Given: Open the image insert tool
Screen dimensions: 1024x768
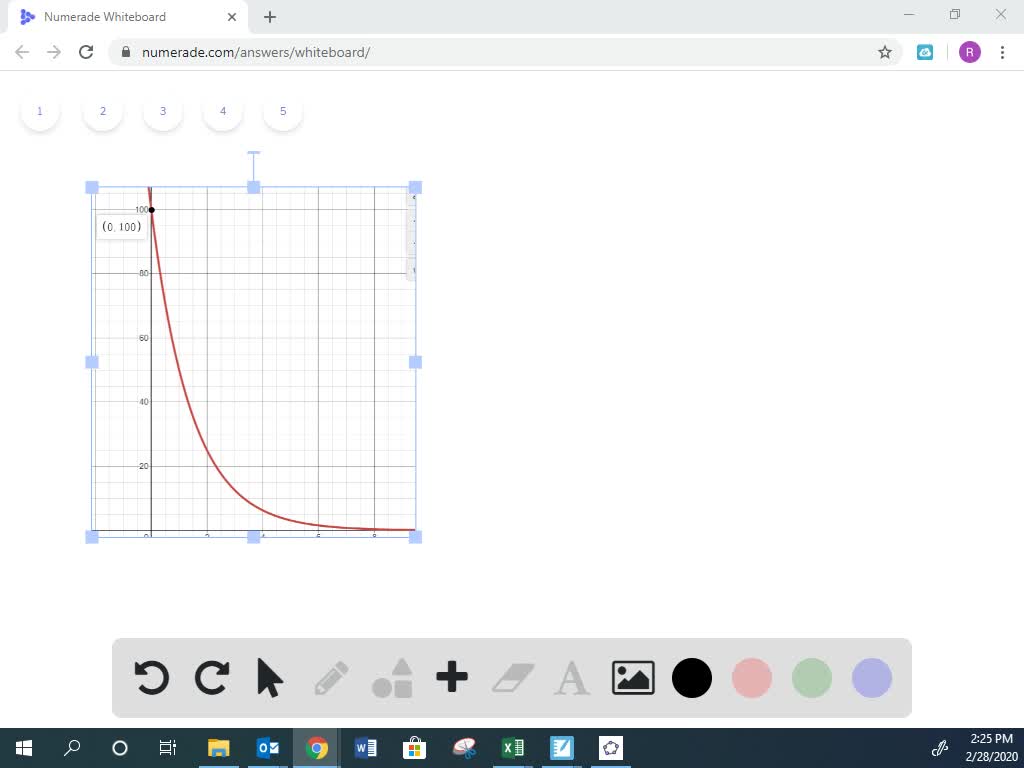Looking at the screenshot, I should click(631, 678).
